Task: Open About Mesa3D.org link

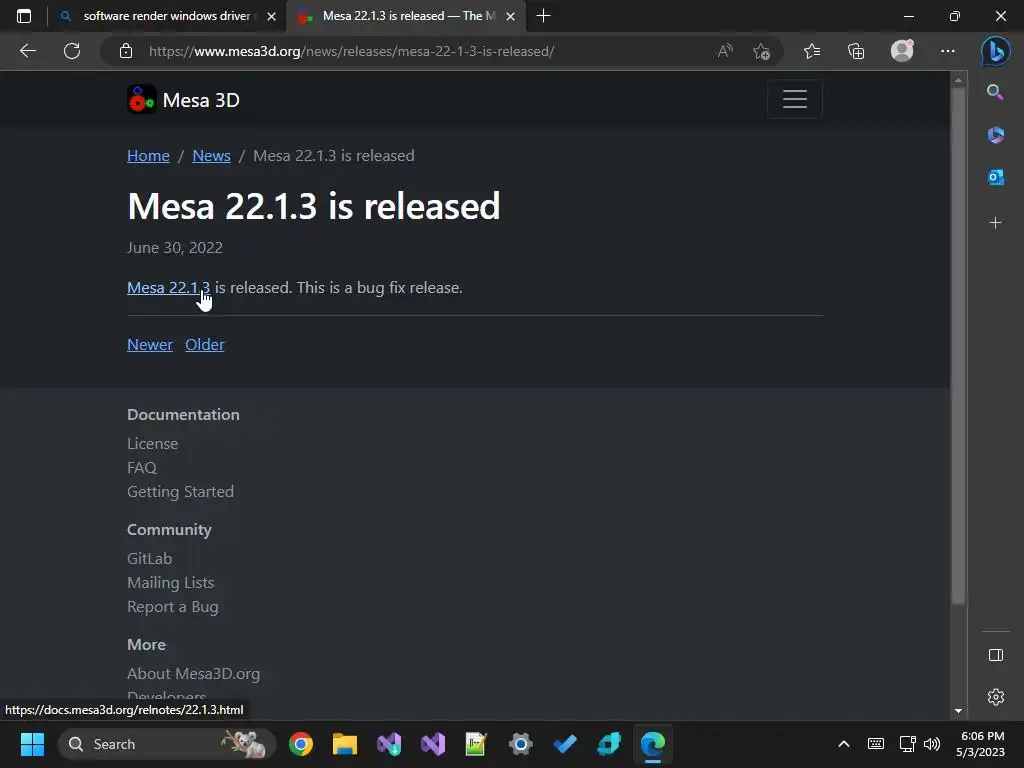Action: point(193,673)
